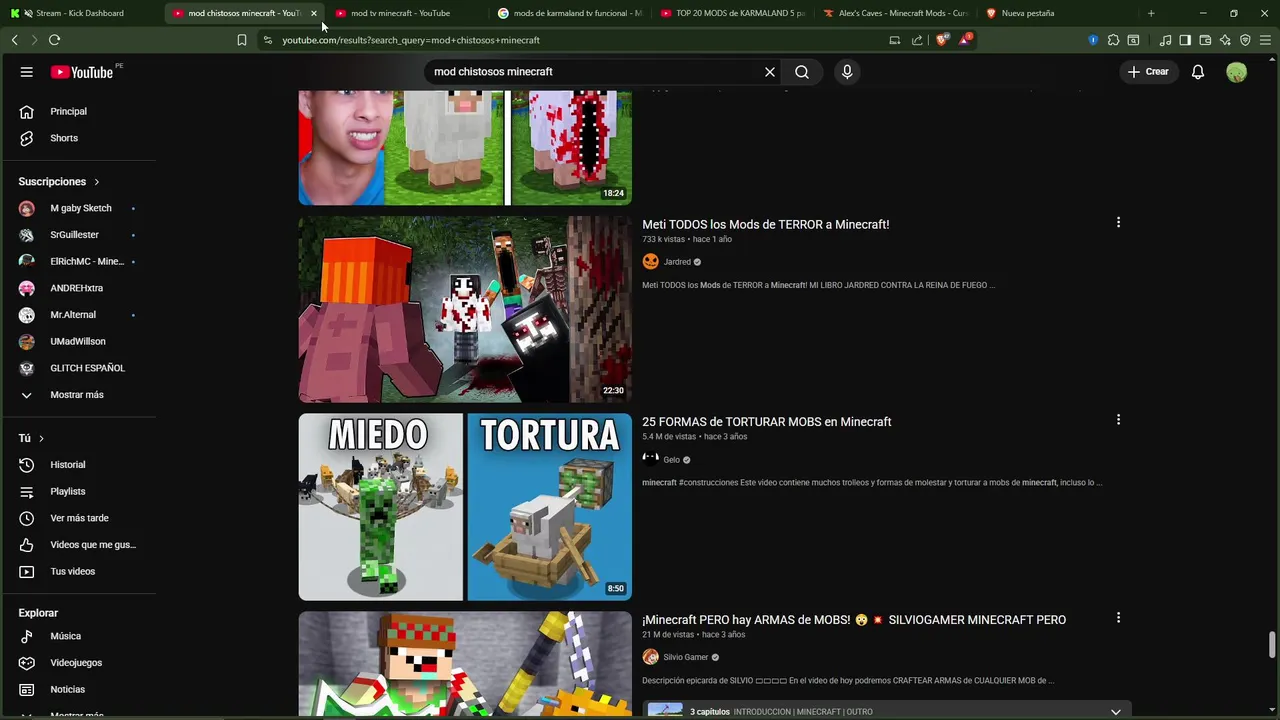Open the account avatar menu

click(1237, 72)
